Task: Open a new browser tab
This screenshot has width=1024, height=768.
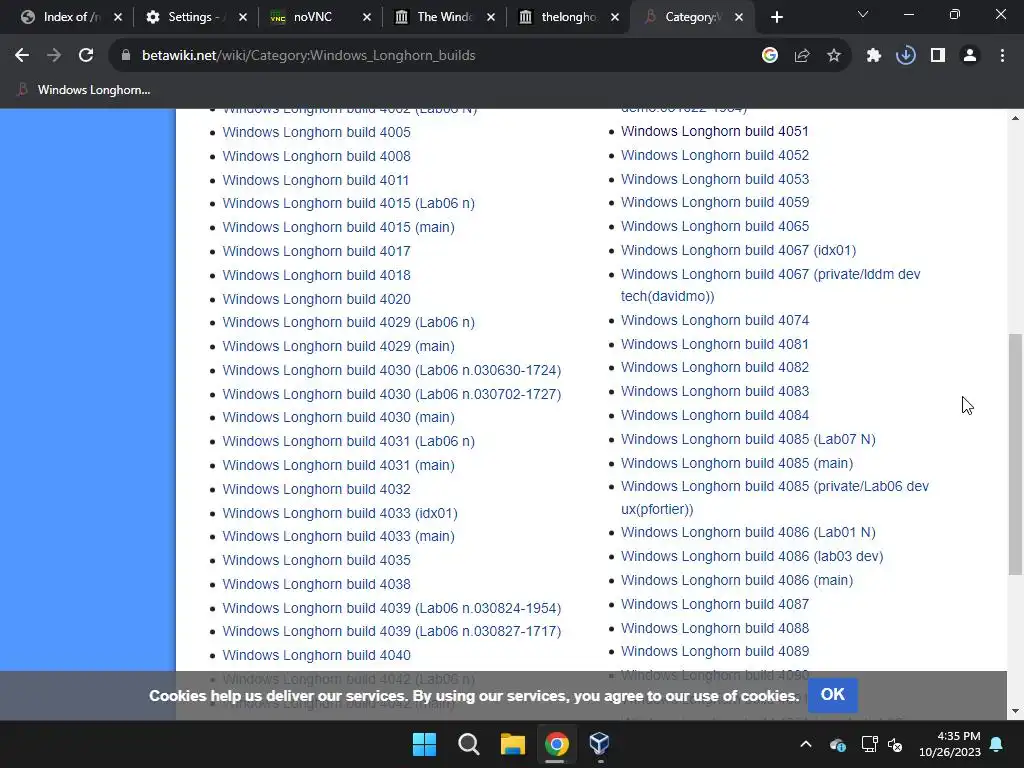Action: pos(776,18)
